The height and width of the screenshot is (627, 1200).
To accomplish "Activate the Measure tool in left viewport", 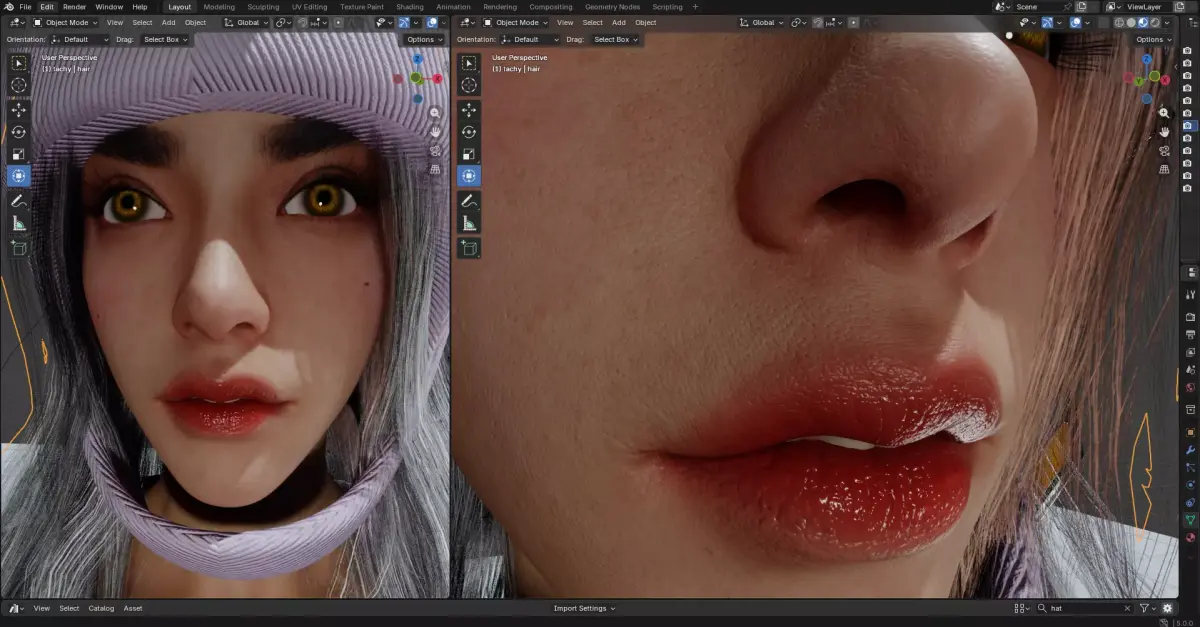I will (19, 223).
